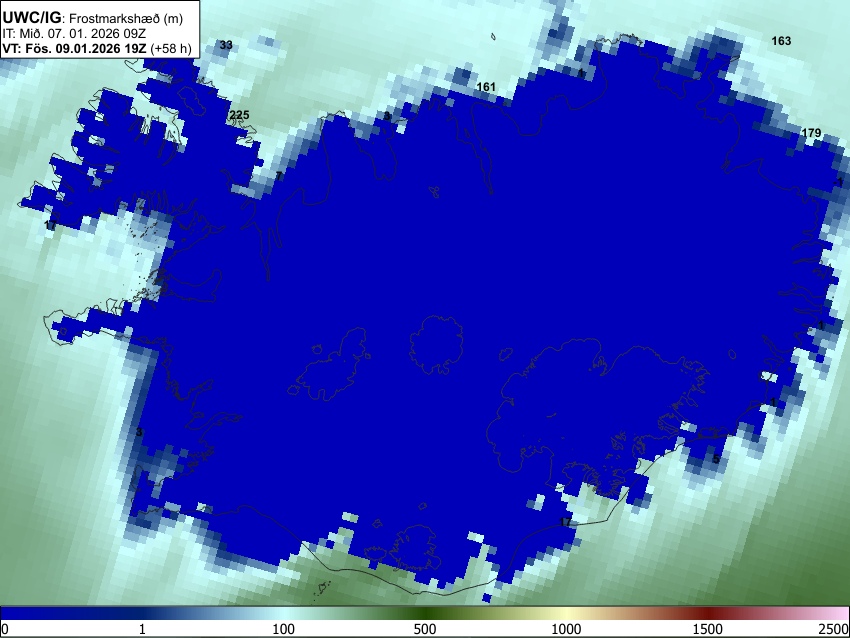Image resolution: width=850 pixels, height=638 pixels.
Task: Click the "1500" label on the color scale
Action: (707, 629)
